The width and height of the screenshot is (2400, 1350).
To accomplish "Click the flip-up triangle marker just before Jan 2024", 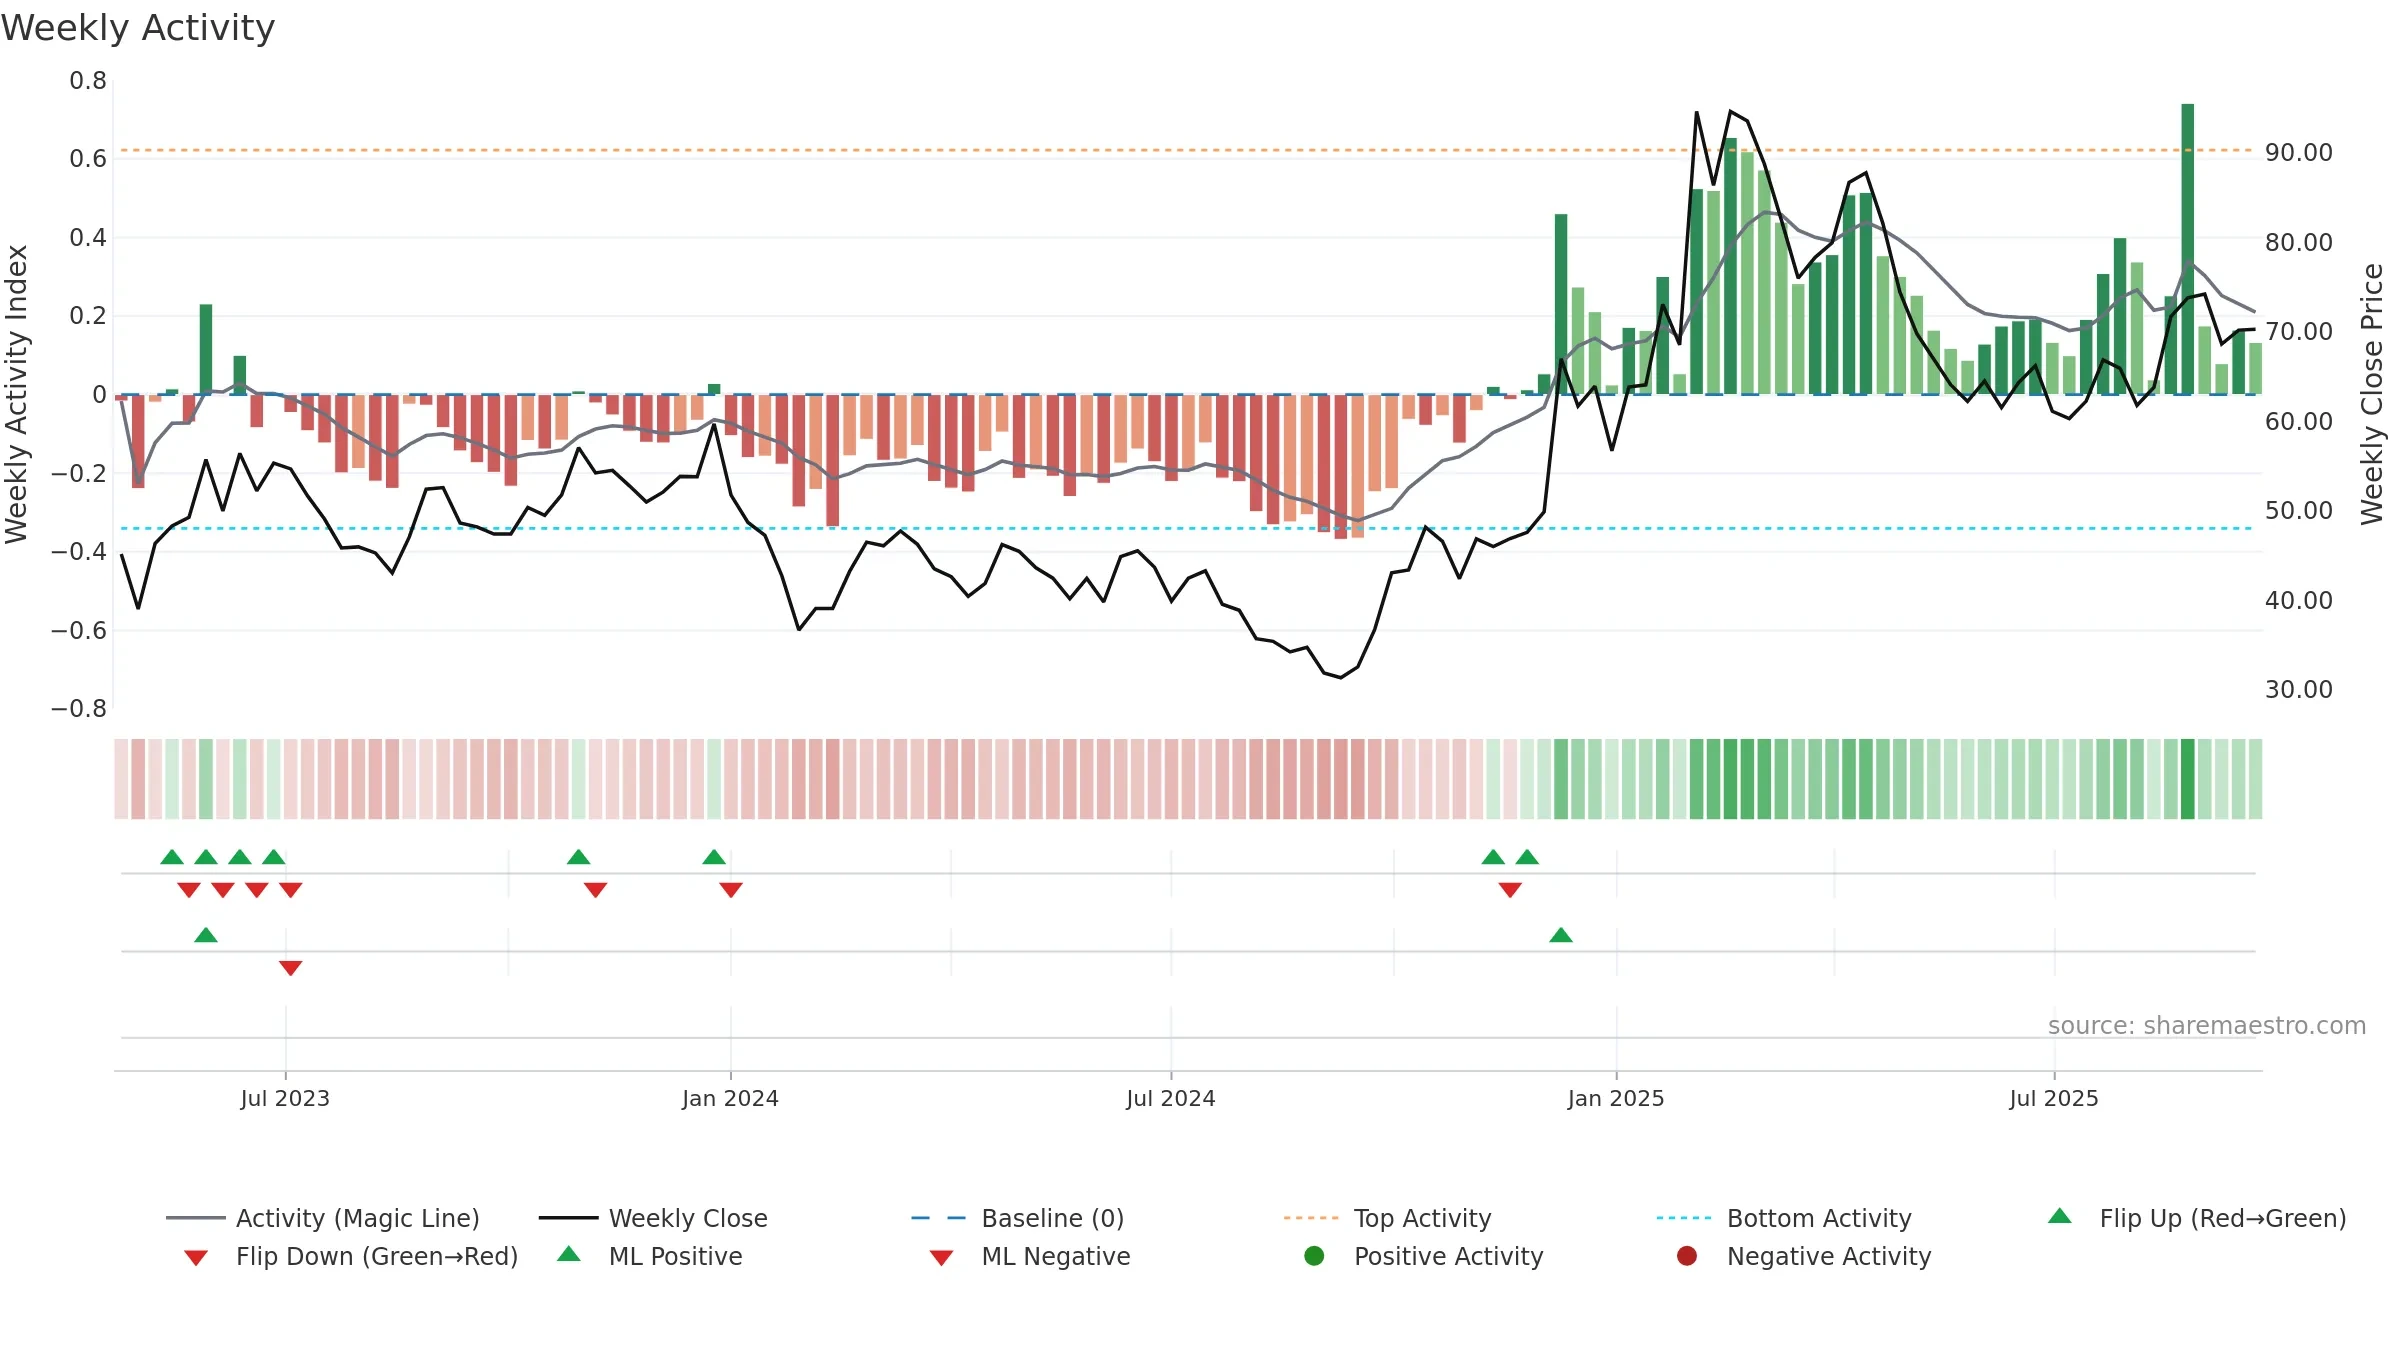I will click(714, 857).
